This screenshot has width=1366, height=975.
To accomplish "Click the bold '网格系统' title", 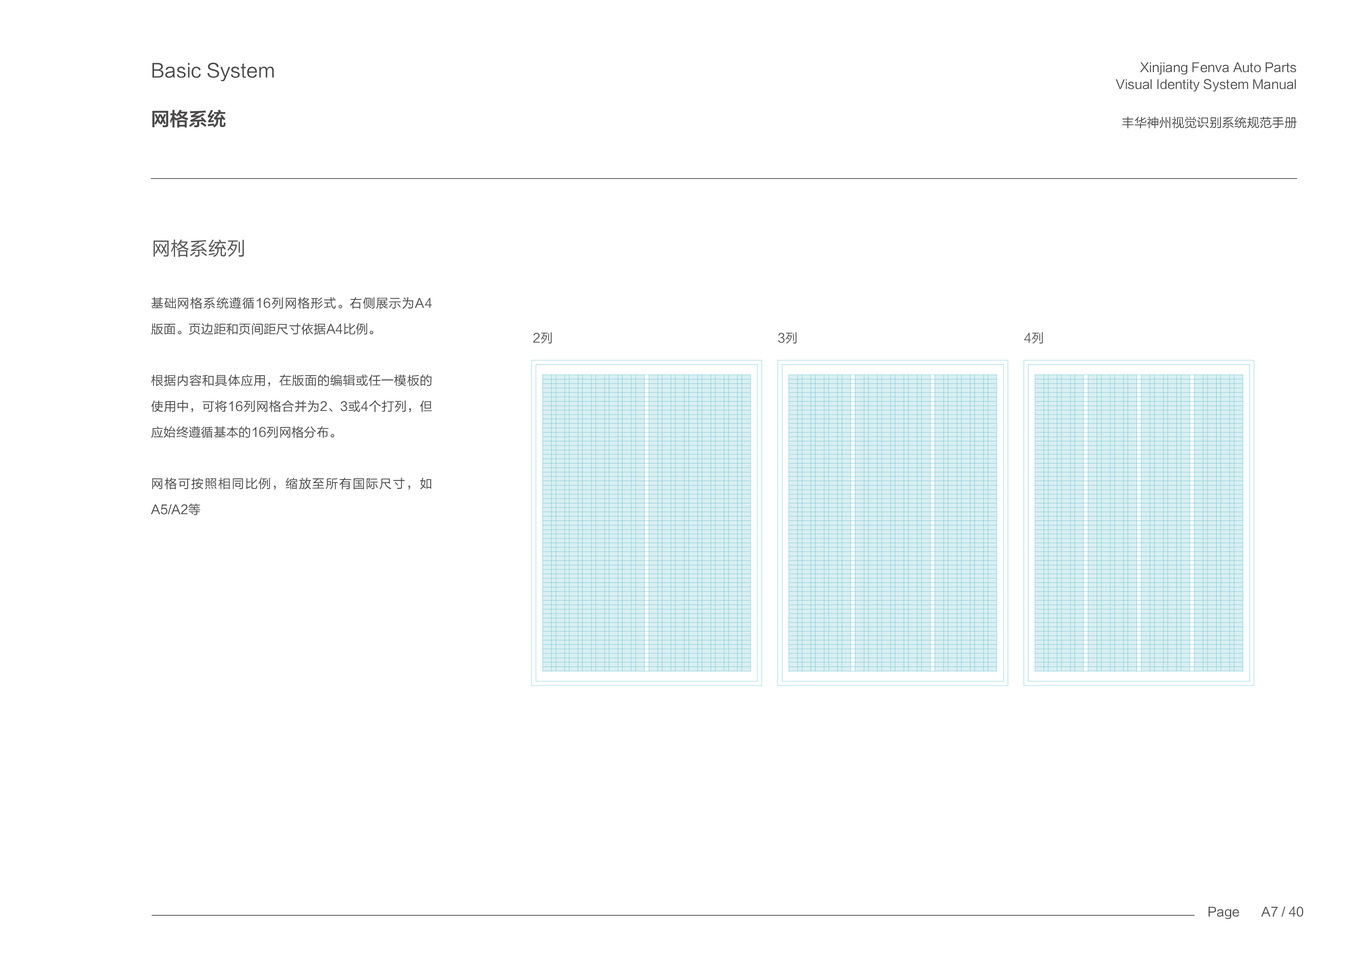I will [x=188, y=119].
